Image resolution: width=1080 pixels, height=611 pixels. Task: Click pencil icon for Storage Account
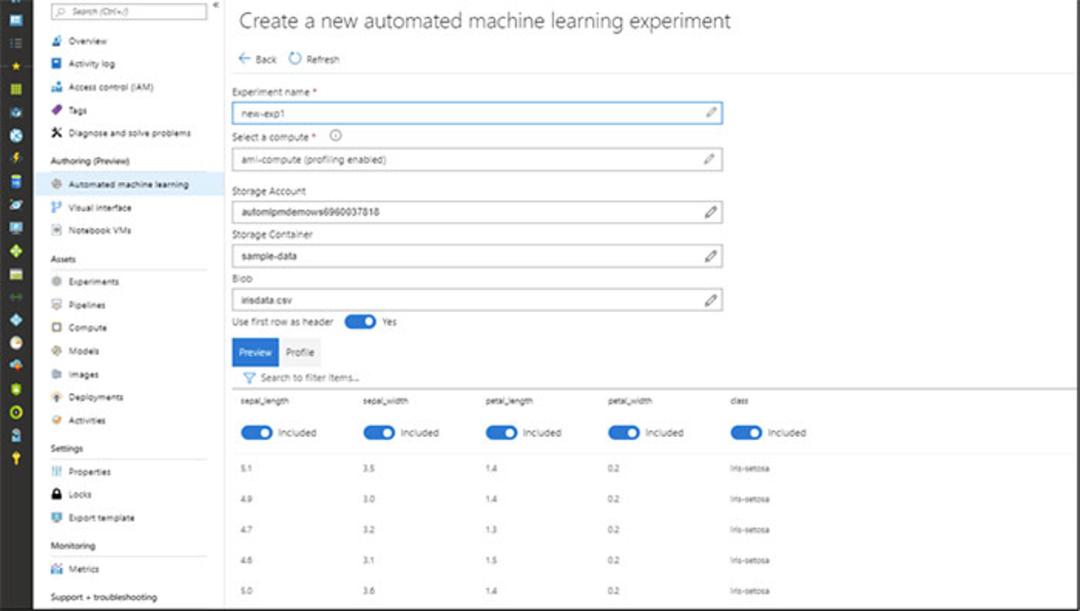coord(711,212)
